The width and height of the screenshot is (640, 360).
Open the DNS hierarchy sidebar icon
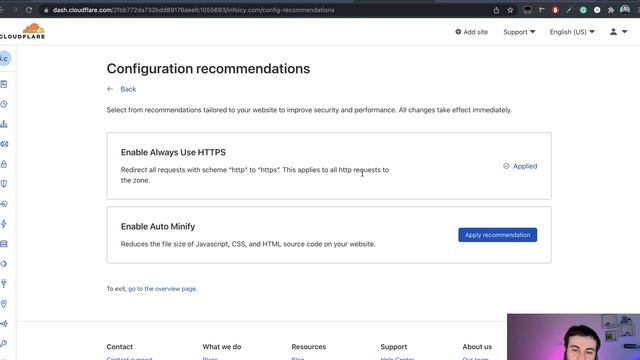4,124
